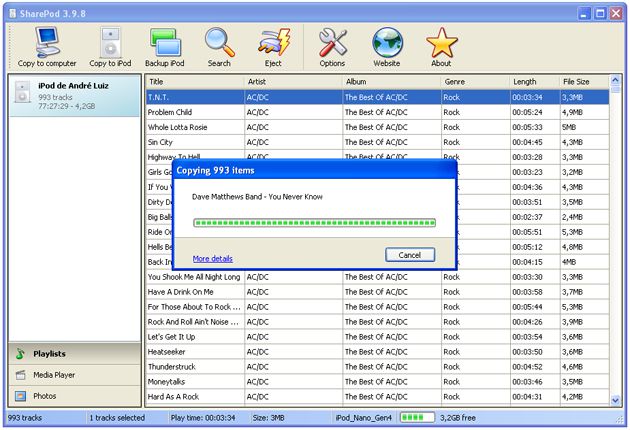Sort the list by File Size column

pyautogui.click(x=585, y=82)
